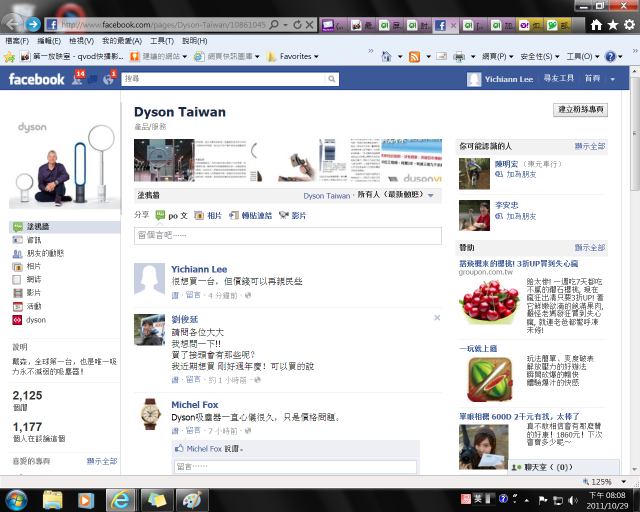Select 轉貼連結 link share option

pyautogui.click(x=250, y=215)
